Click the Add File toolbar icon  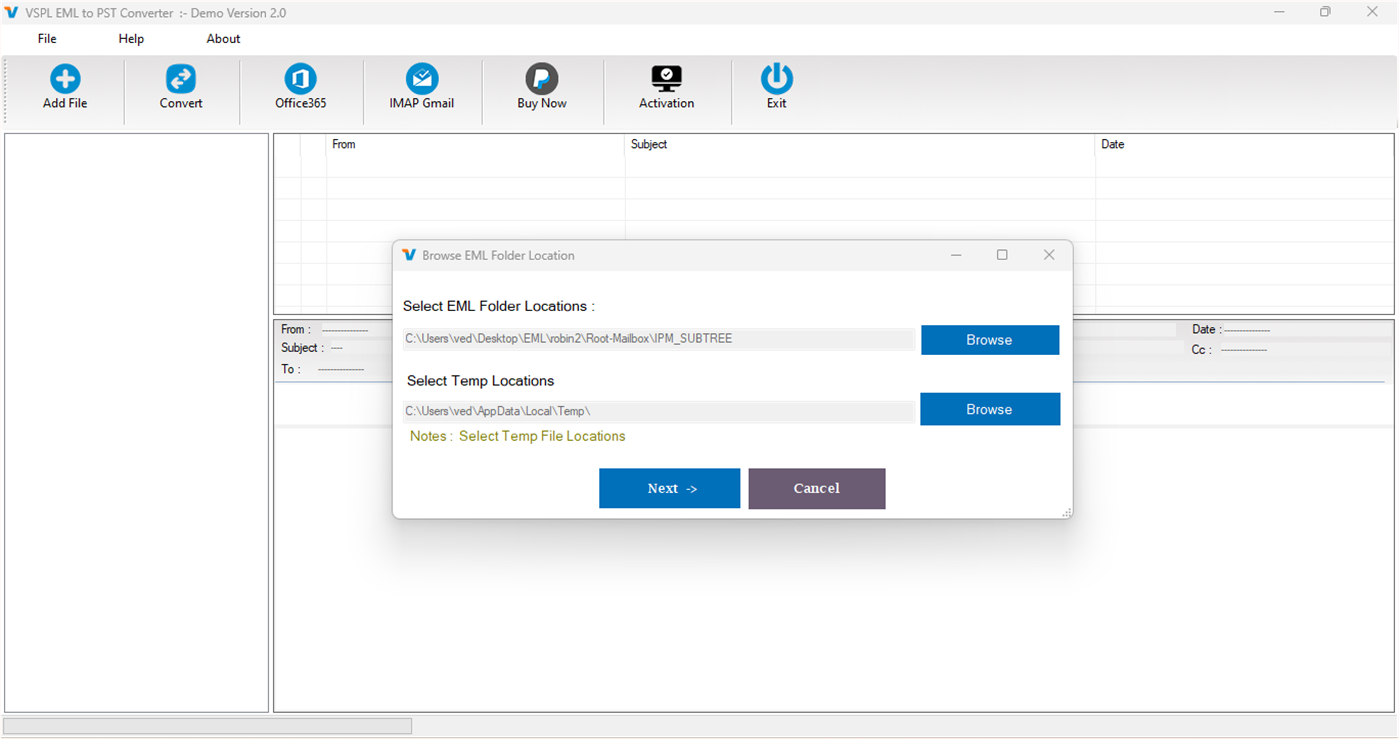pyautogui.click(x=64, y=87)
